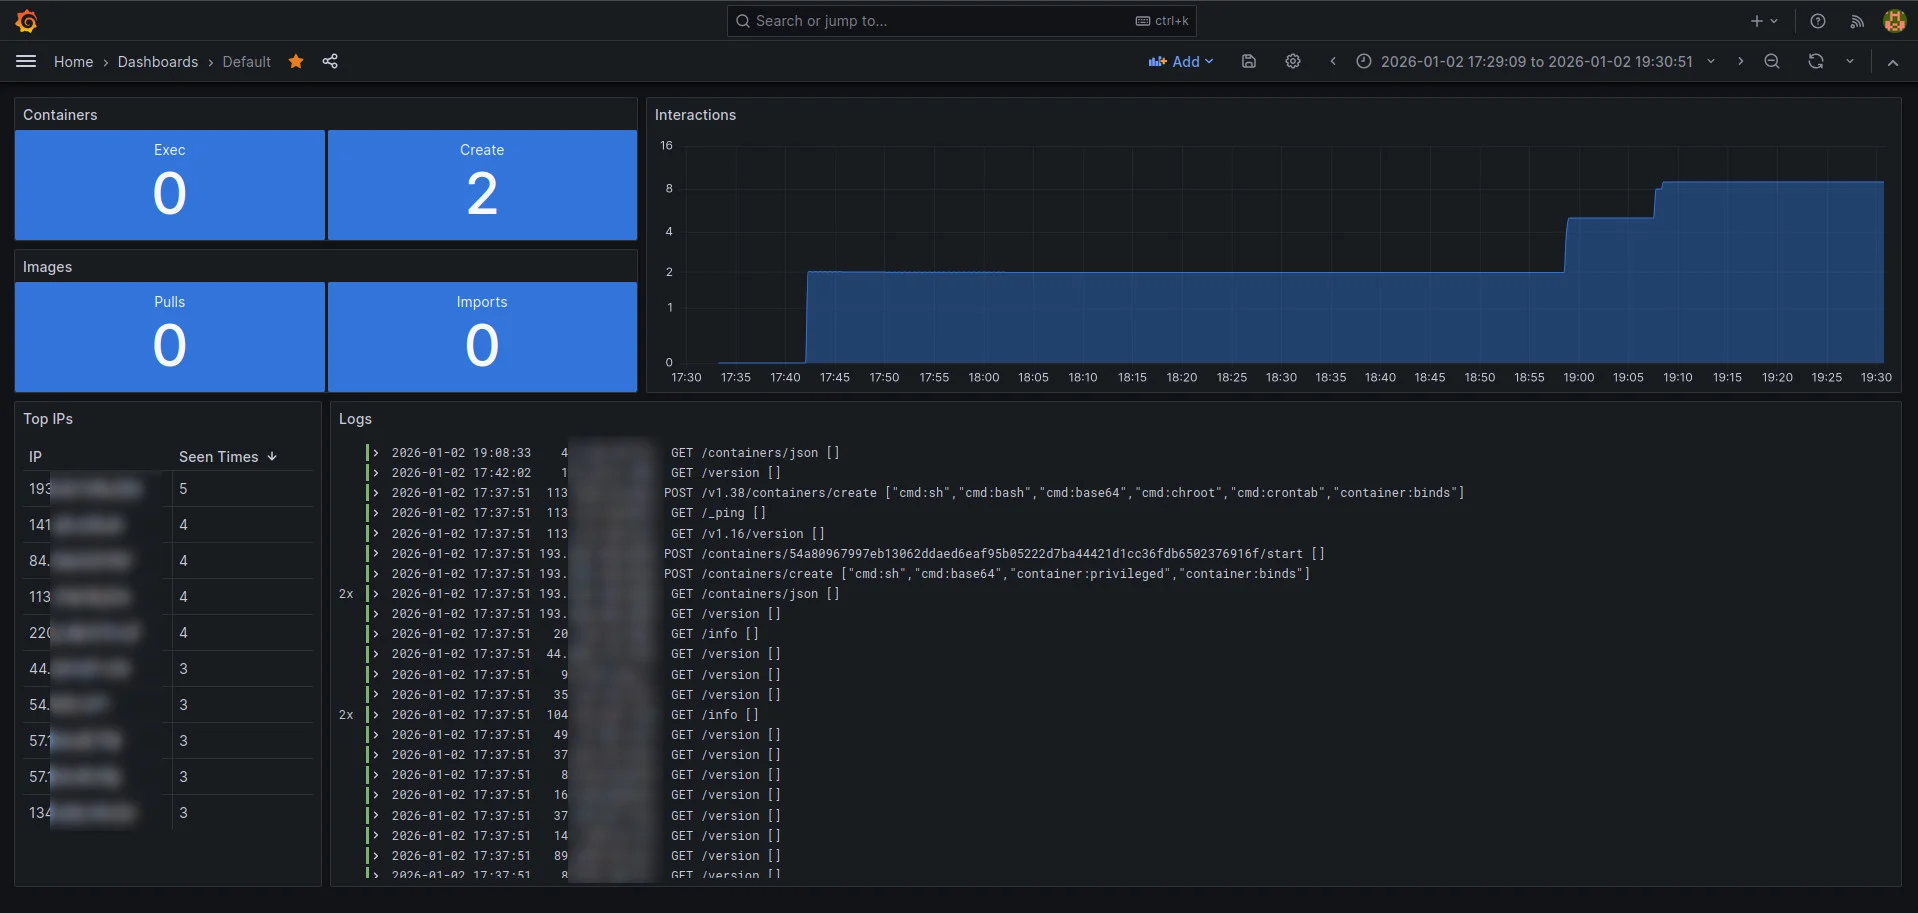Unfavorite the dashboard via the star
Screen dimensions: 1918x913
pos(295,61)
